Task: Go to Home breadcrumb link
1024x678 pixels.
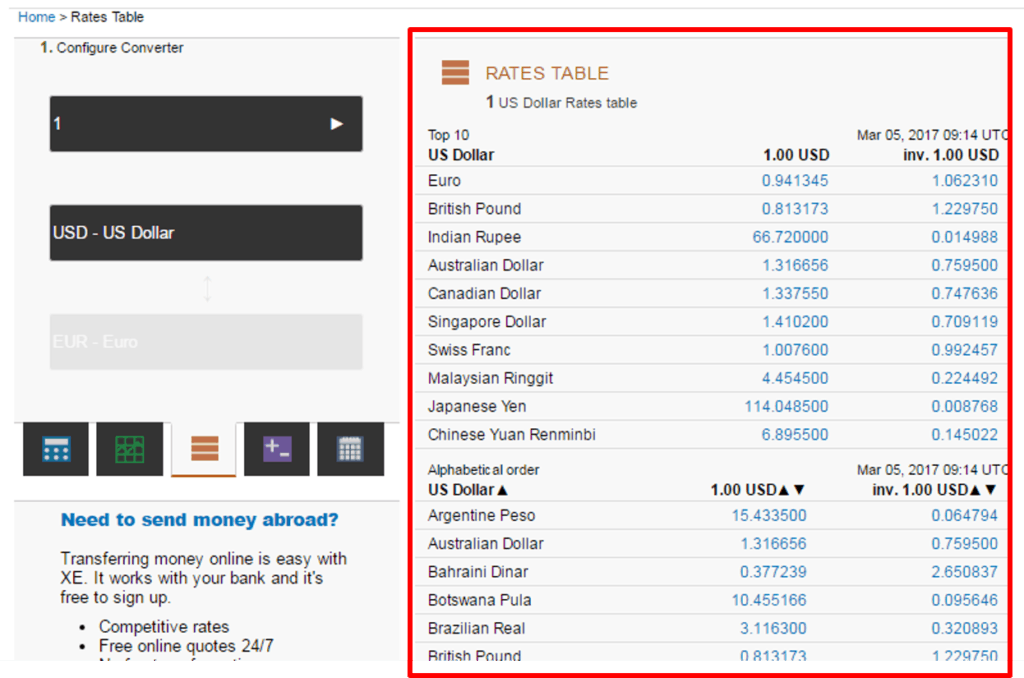Action: (x=37, y=17)
